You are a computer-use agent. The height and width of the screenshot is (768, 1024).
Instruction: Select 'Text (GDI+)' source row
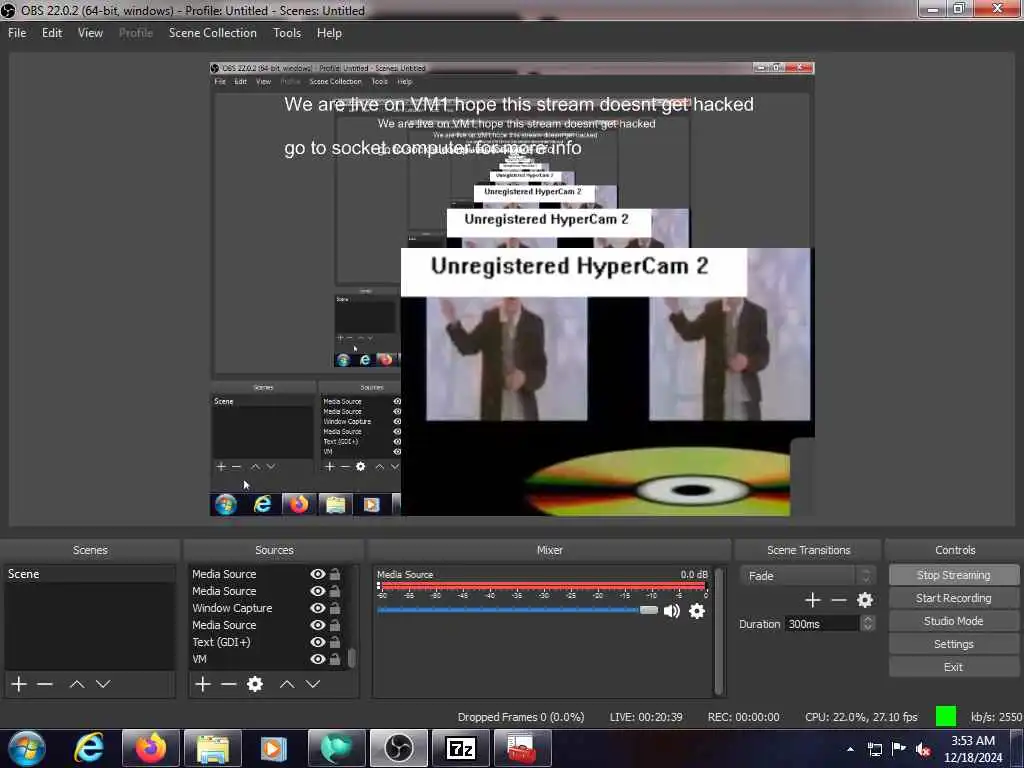266,642
